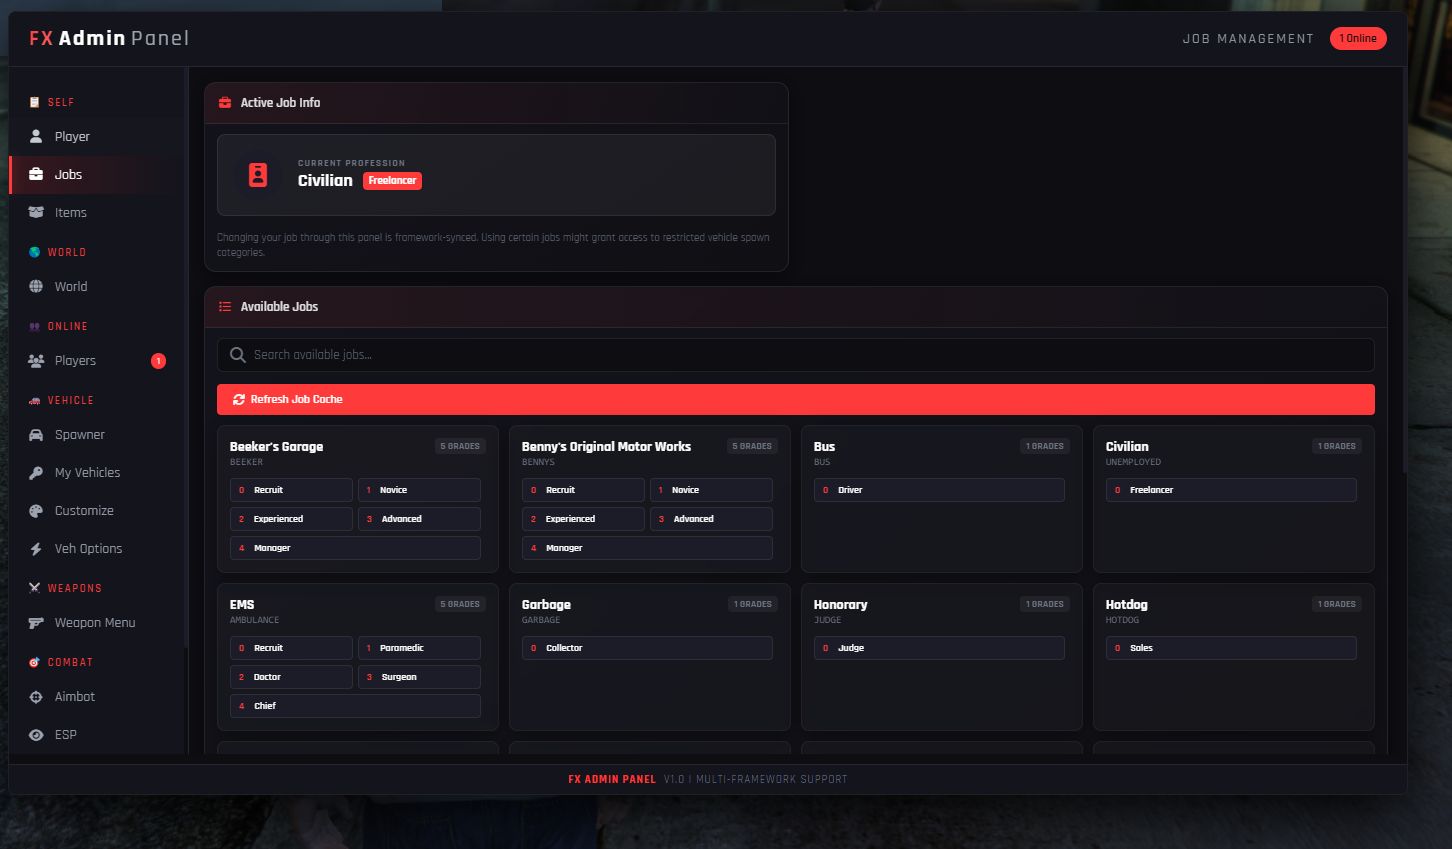Image resolution: width=1452 pixels, height=849 pixels.
Task: Select EMS Chief grade
Action: point(355,706)
